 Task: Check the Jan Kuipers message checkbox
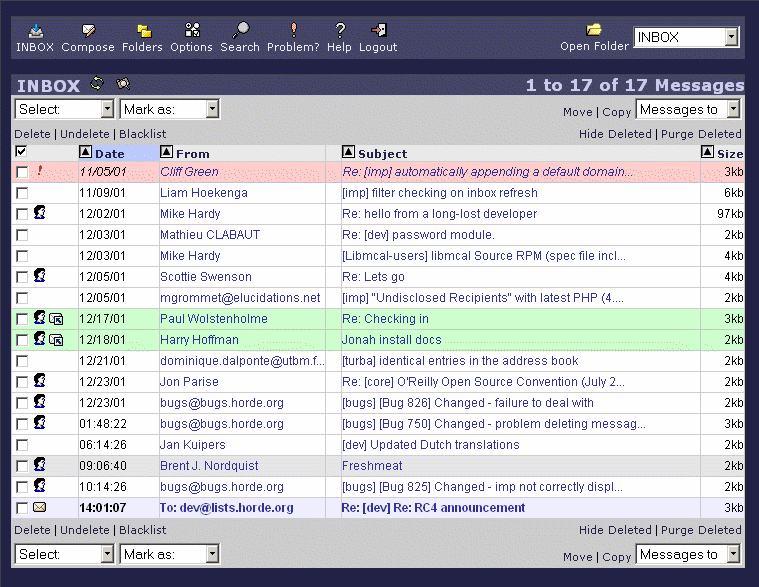22,445
